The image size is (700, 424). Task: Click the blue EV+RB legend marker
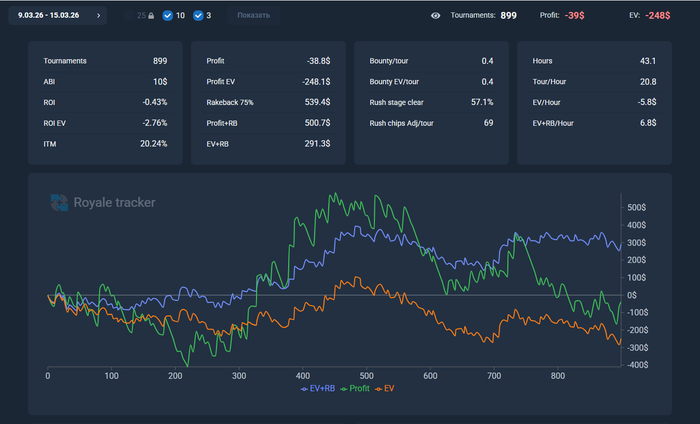pos(305,388)
